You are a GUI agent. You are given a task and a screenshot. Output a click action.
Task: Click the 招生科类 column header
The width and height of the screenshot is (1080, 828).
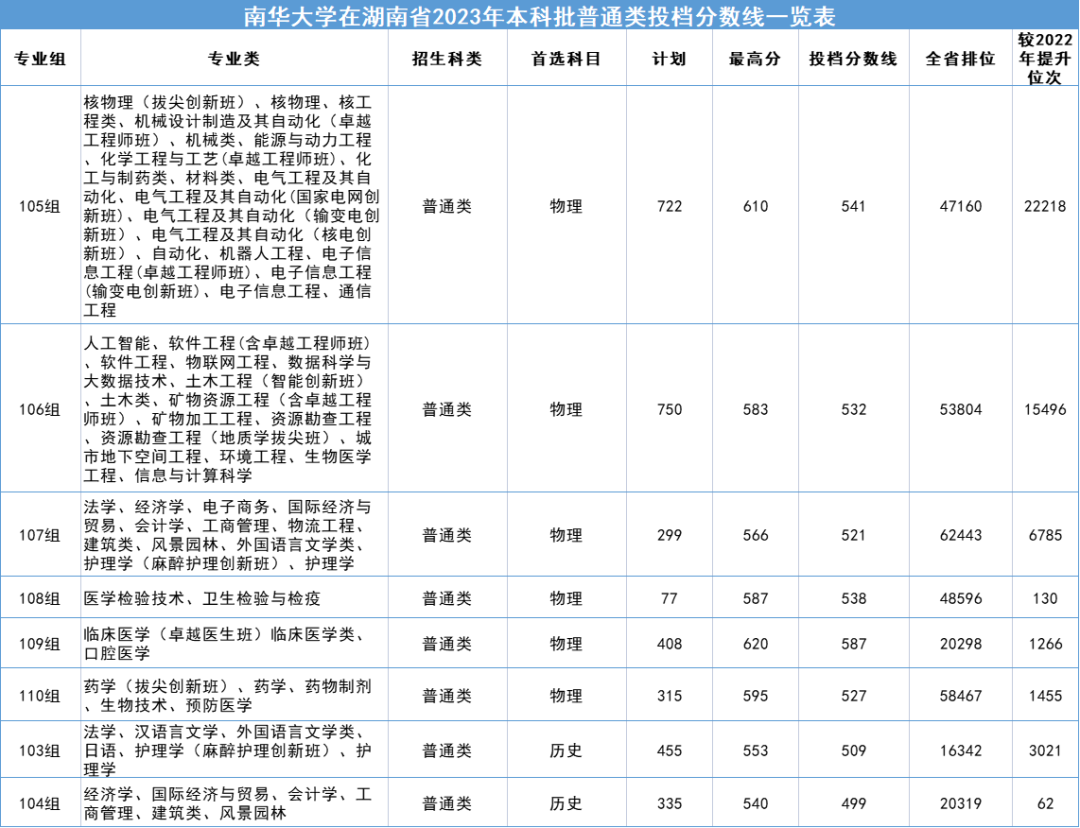point(448,59)
